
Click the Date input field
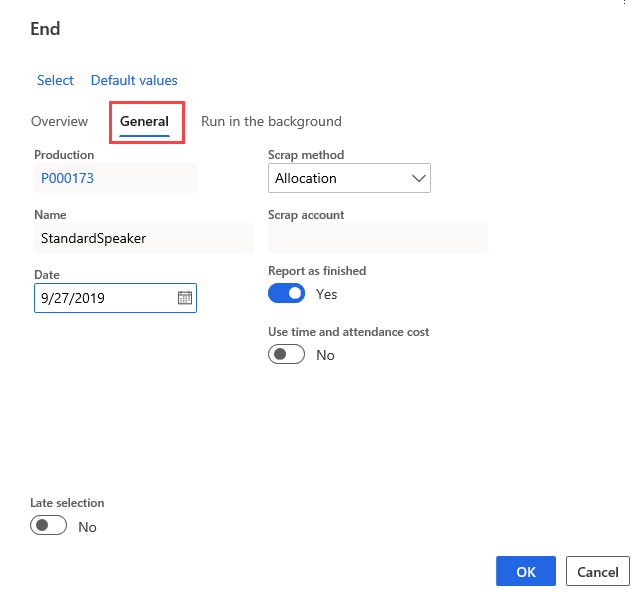coord(115,298)
